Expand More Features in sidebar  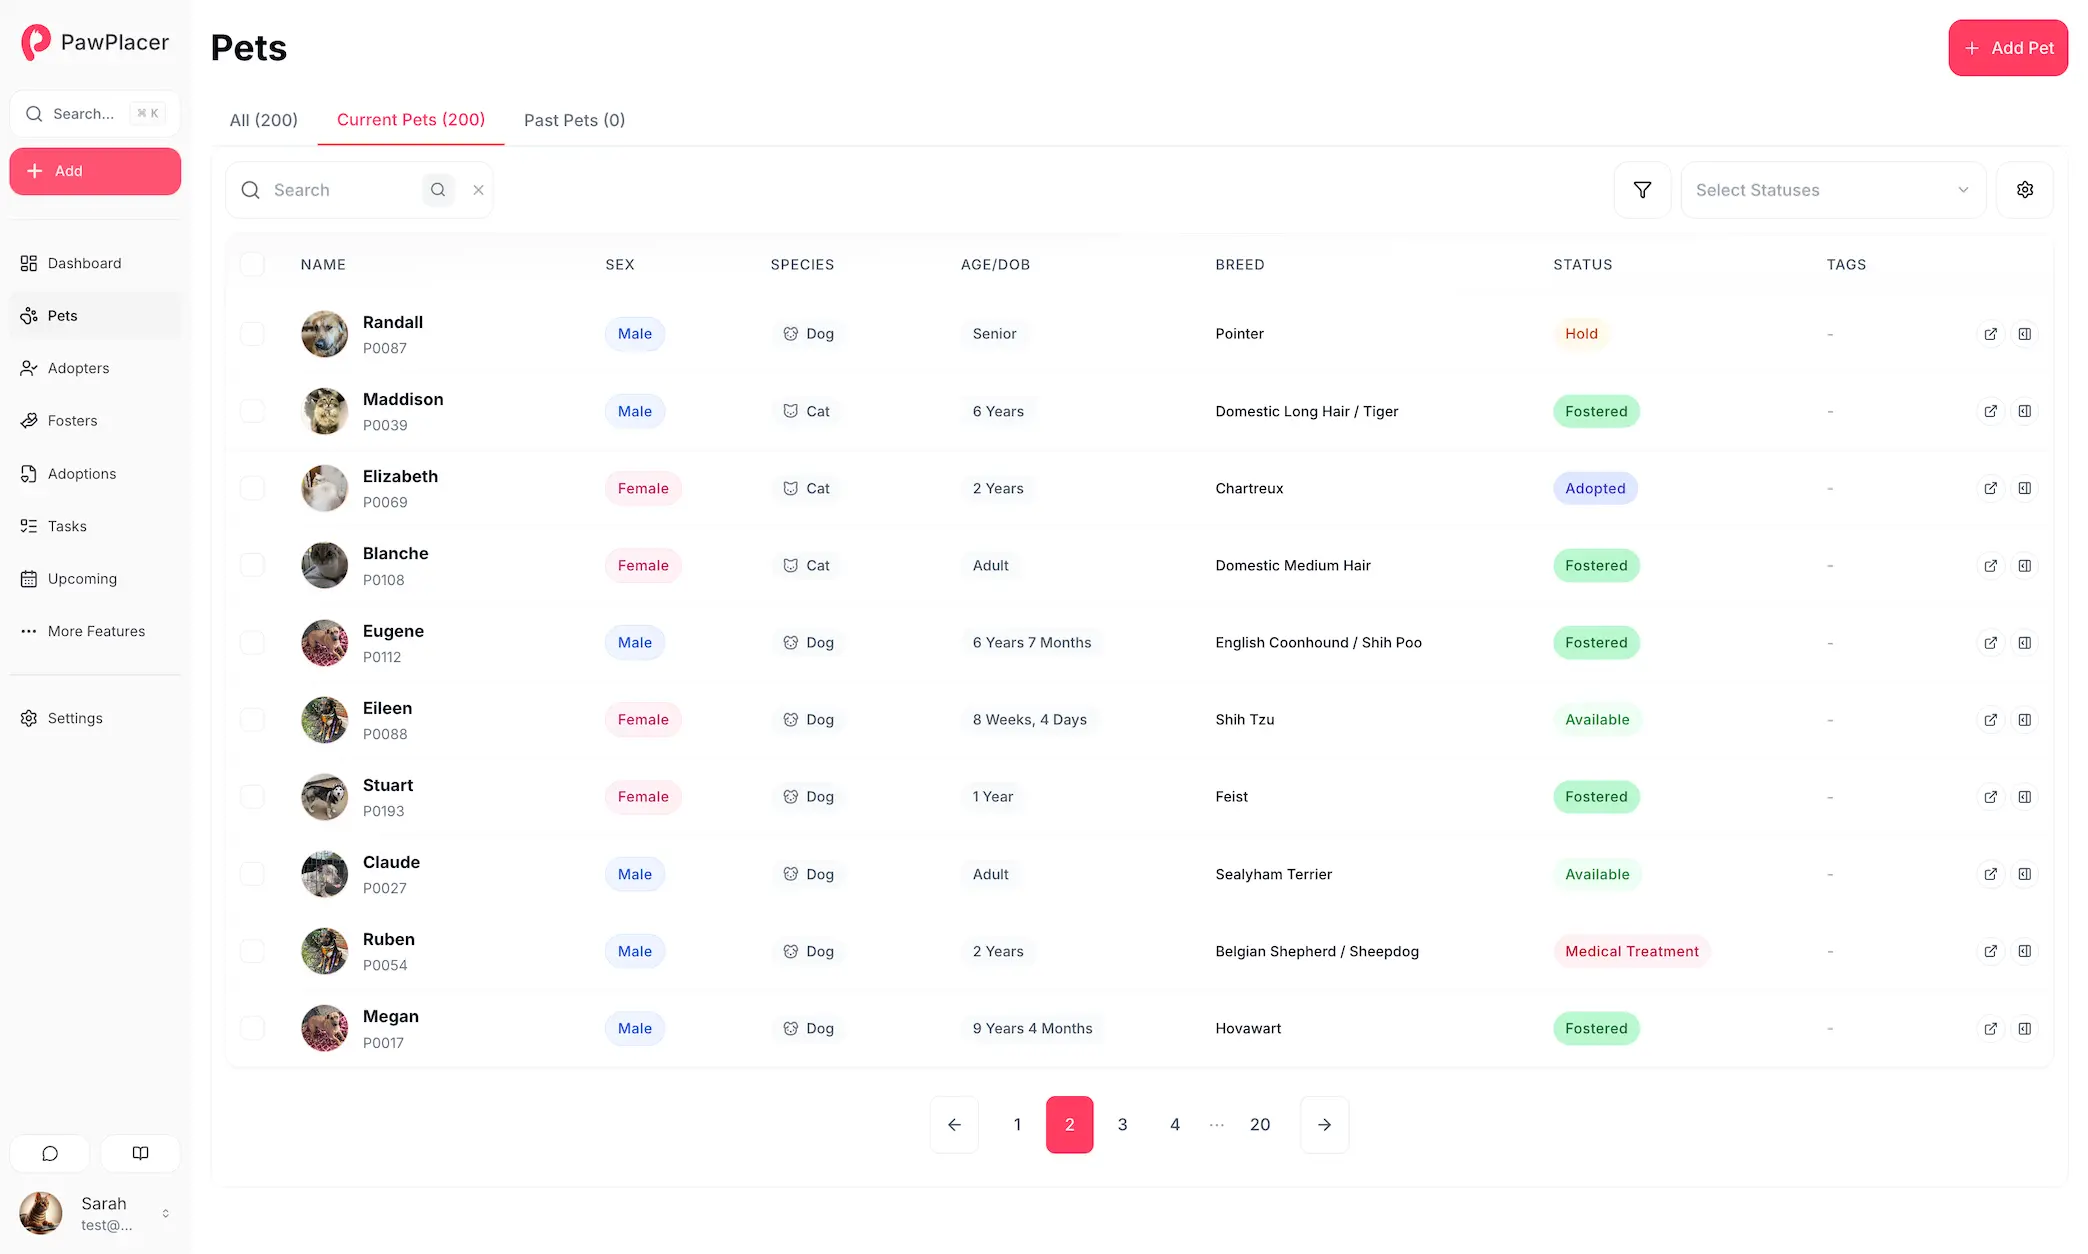click(x=96, y=631)
